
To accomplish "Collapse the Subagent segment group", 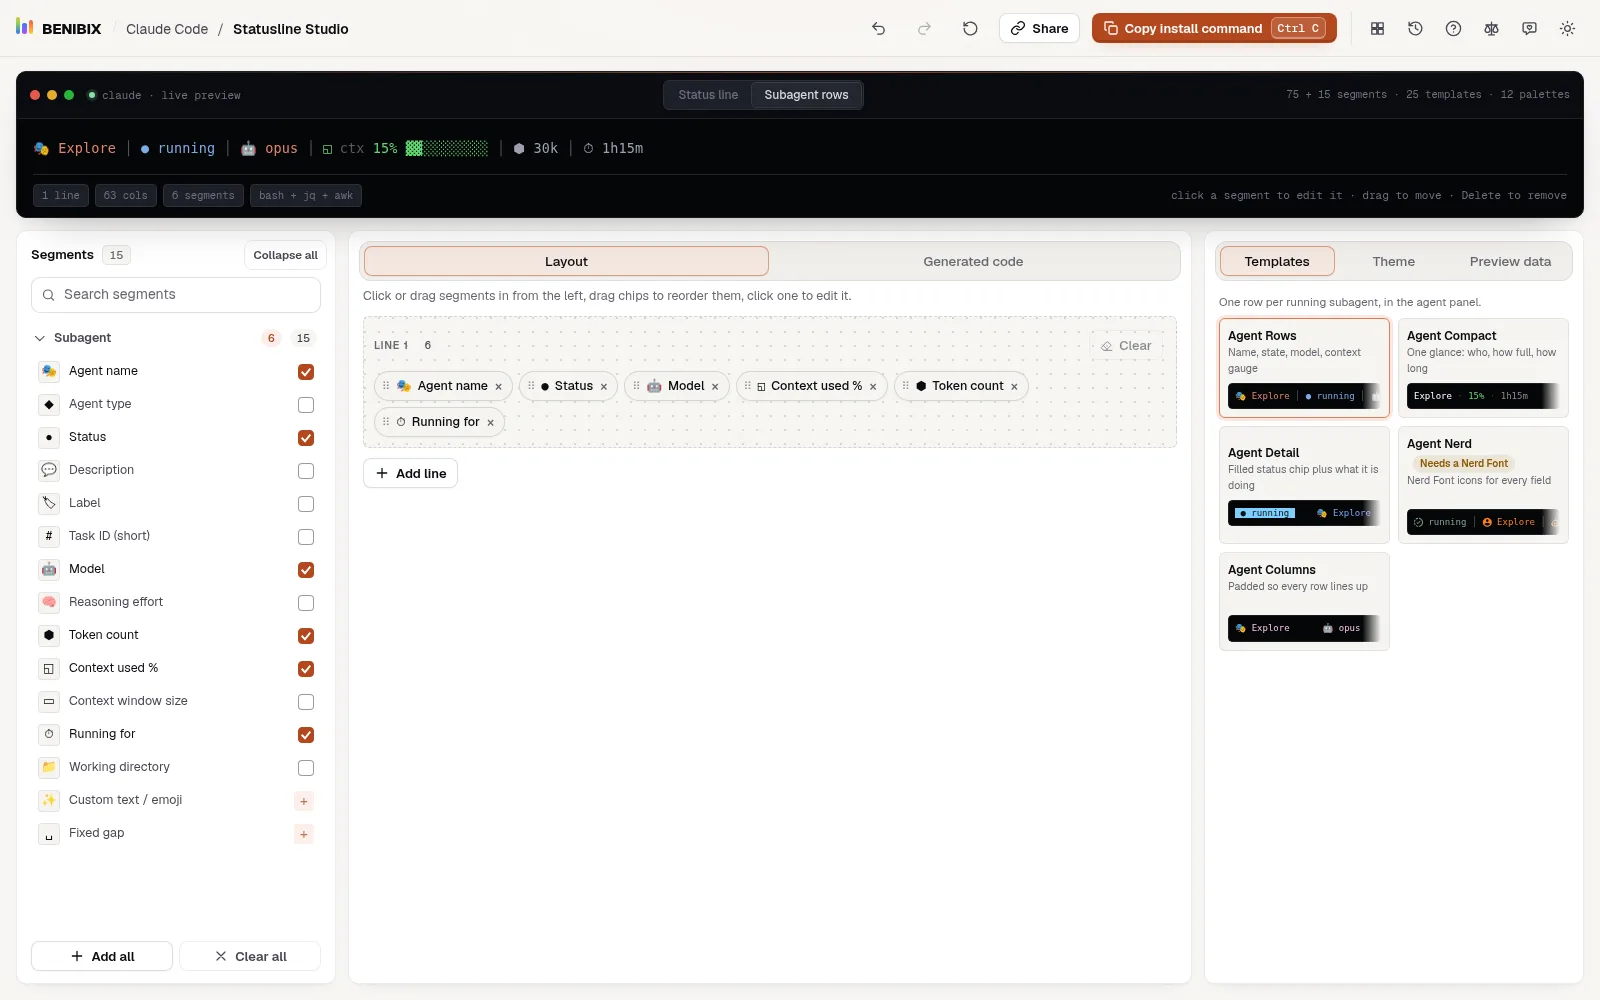I will (40, 338).
